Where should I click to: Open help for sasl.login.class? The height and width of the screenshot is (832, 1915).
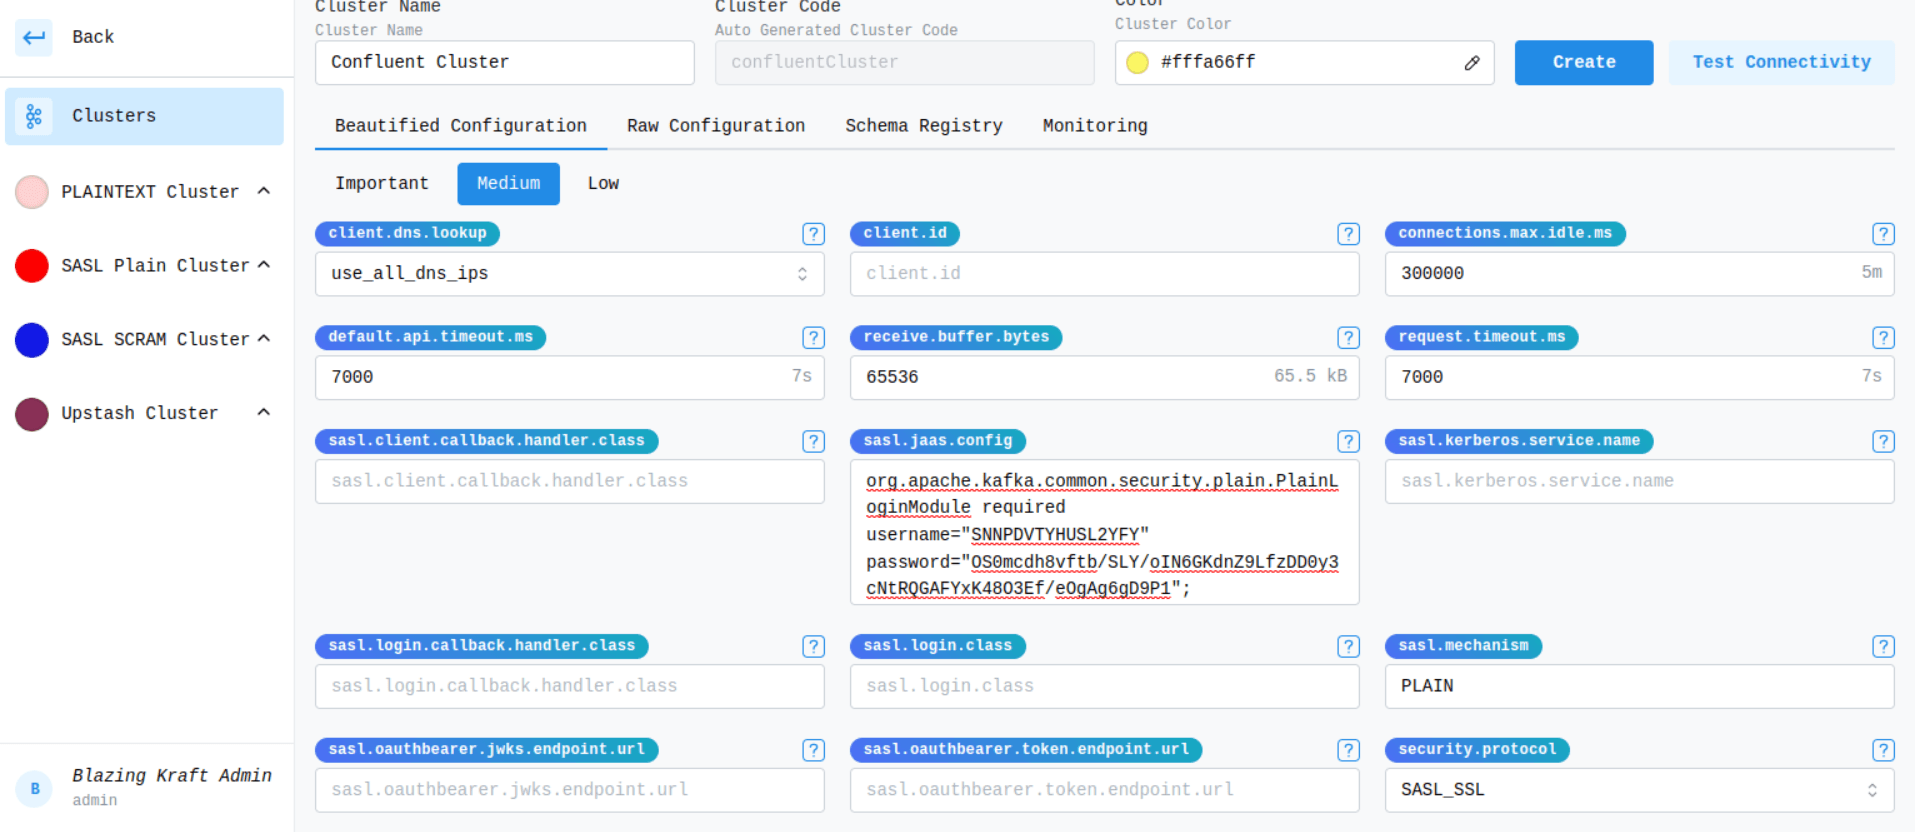pos(1348,646)
